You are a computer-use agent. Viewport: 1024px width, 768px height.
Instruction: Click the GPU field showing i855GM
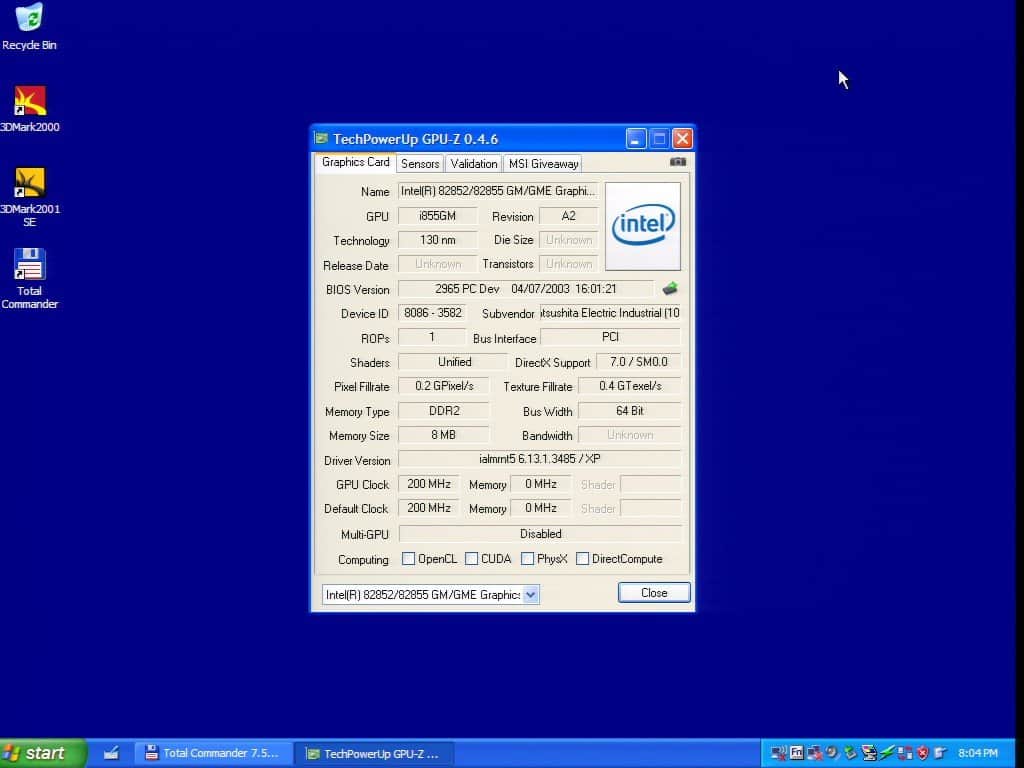tap(438, 216)
